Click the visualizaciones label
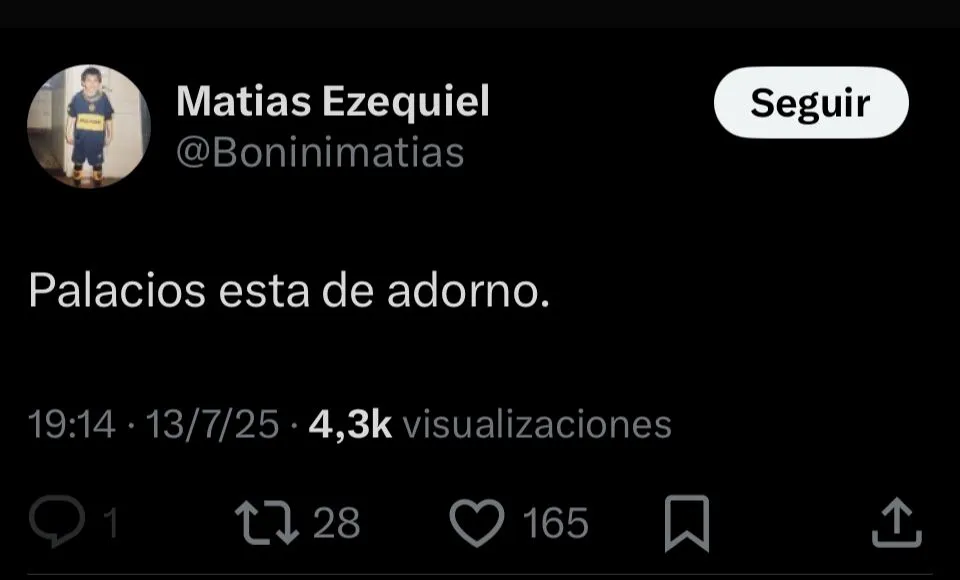 click(537, 424)
